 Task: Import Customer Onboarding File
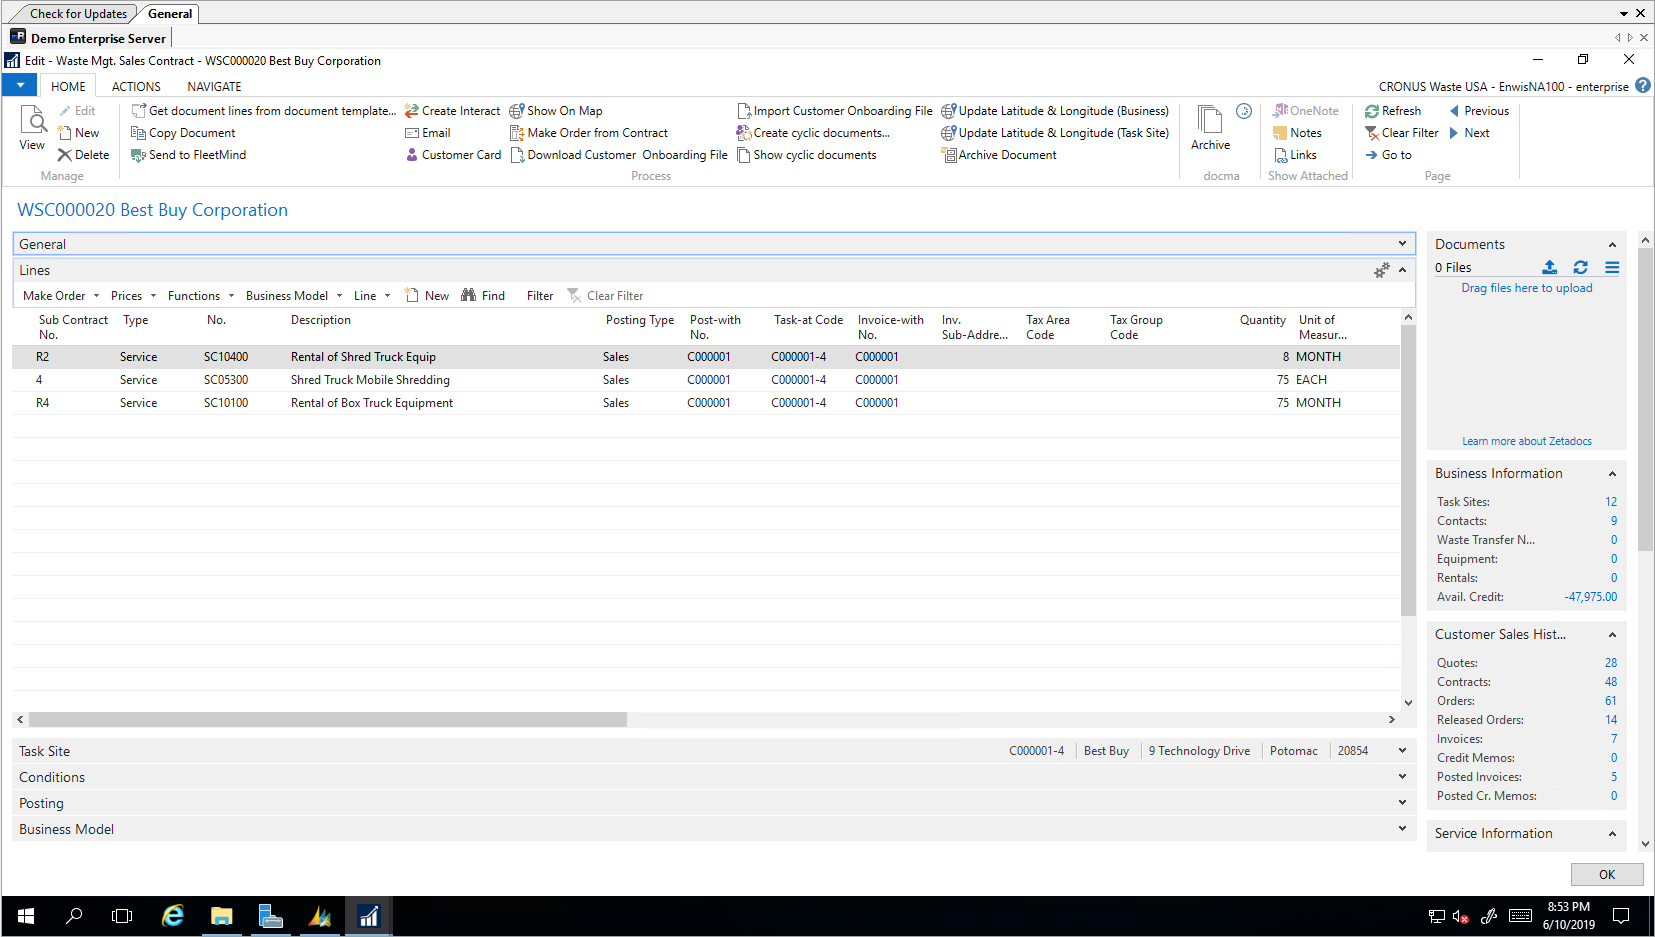[834, 111]
